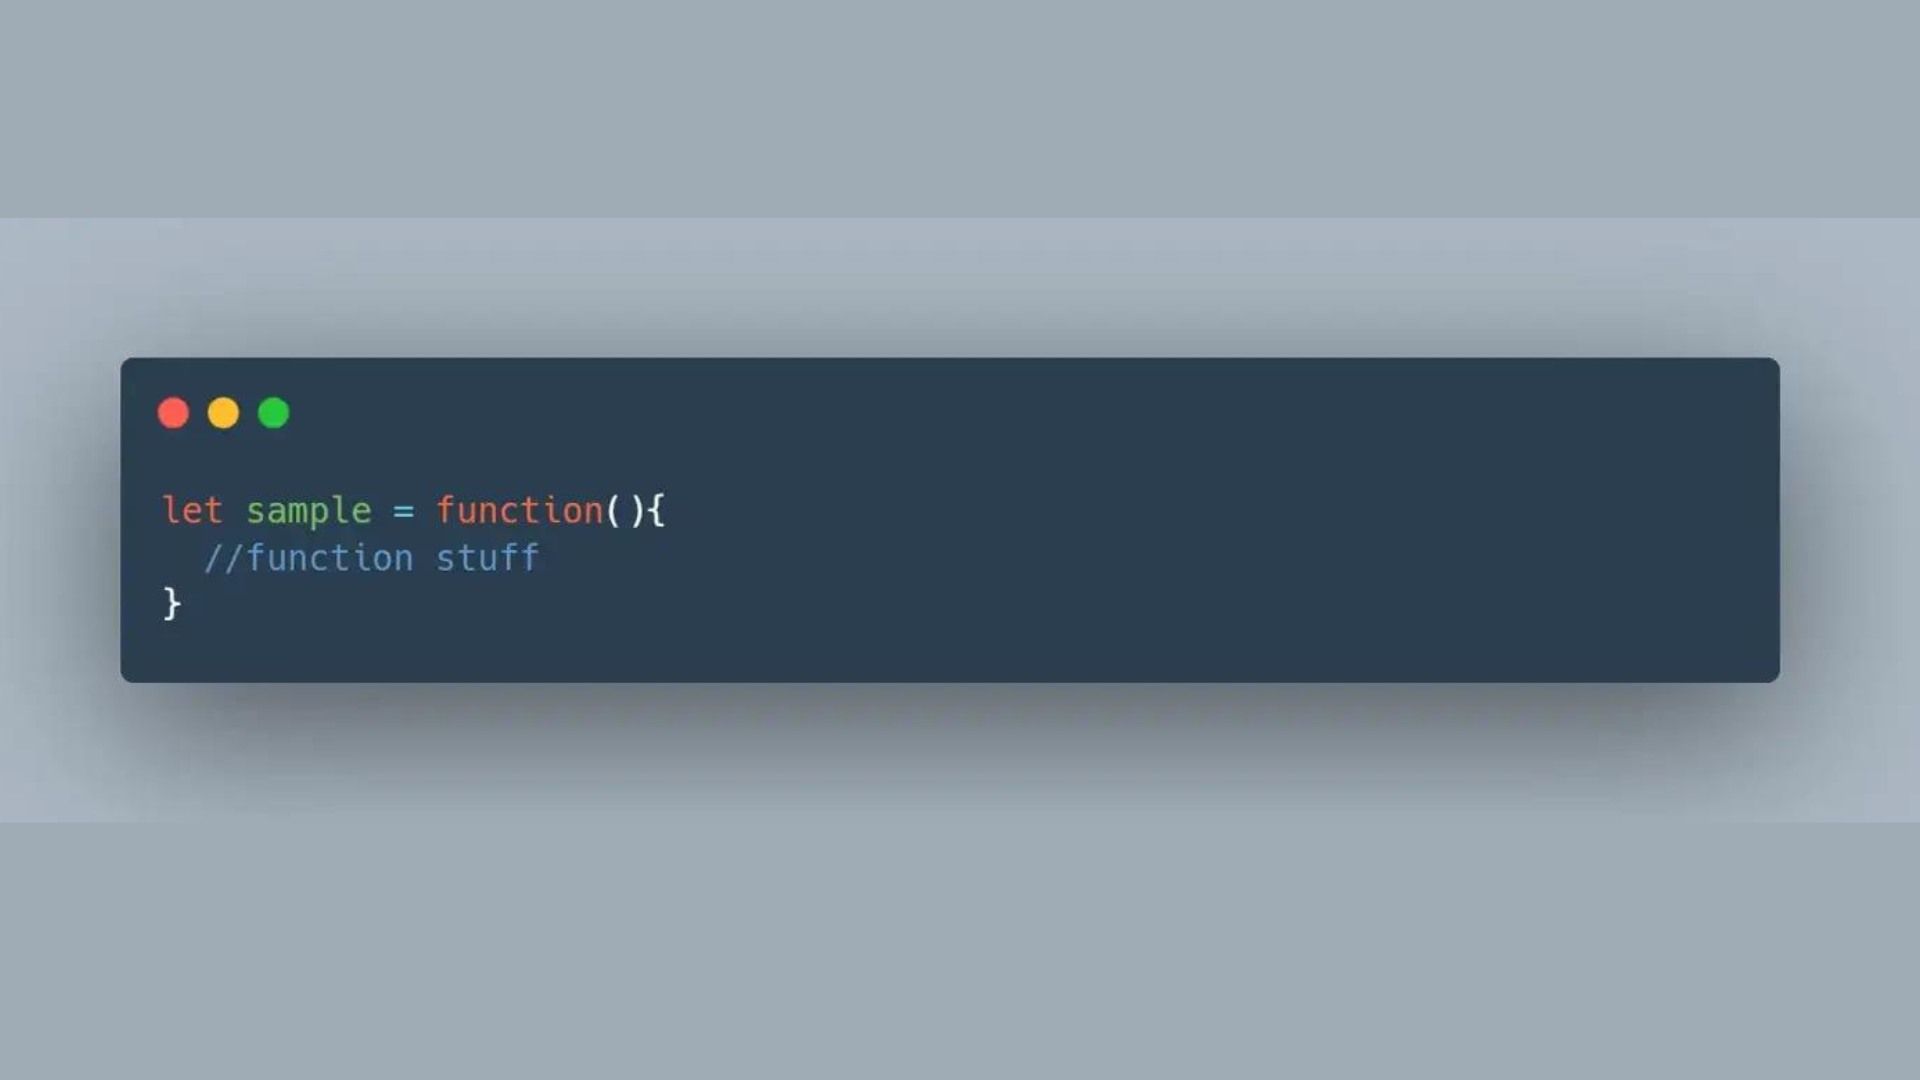Click the red close button
The height and width of the screenshot is (1080, 1920).
[x=173, y=413]
